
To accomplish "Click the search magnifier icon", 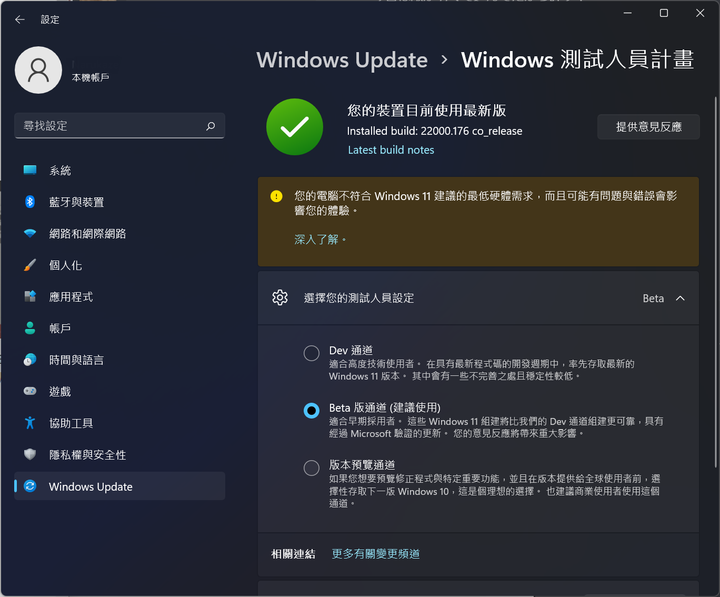I will (210, 126).
